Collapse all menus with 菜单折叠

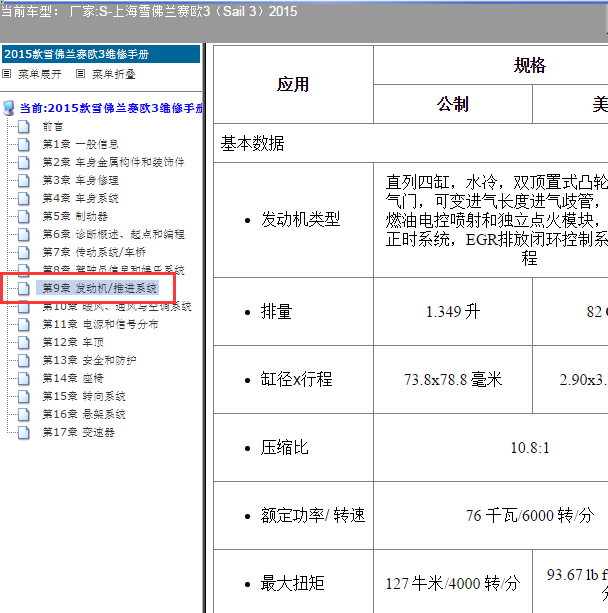tap(113, 74)
